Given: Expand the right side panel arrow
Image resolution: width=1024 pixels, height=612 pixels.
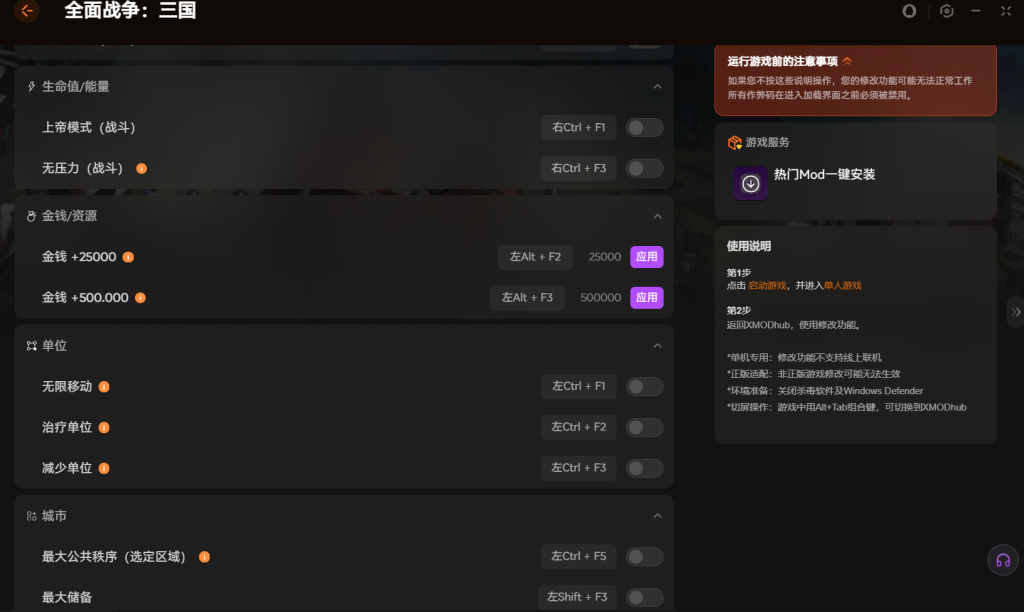Looking at the screenshot, I should [1016, 312].
